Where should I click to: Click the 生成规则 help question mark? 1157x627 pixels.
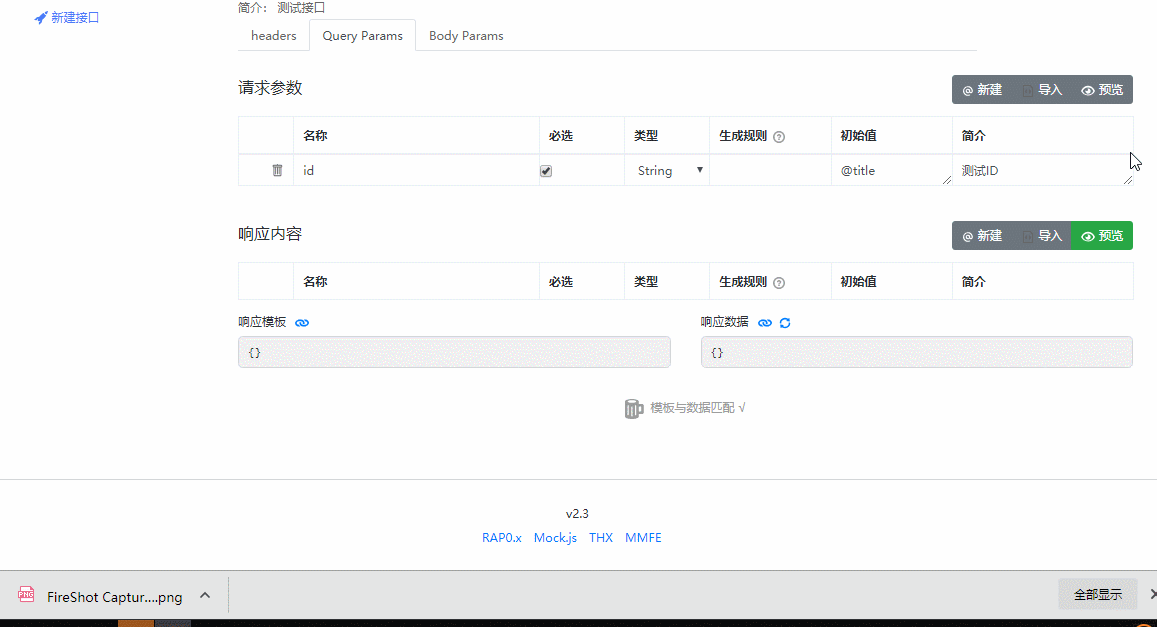(x=777, y=136)
